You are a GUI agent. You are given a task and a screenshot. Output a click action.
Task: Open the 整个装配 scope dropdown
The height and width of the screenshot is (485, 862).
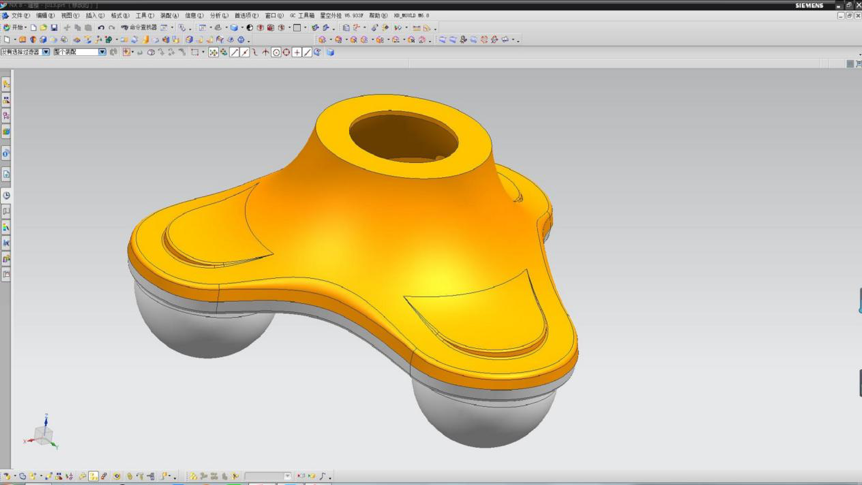click(x=102, y=52)
